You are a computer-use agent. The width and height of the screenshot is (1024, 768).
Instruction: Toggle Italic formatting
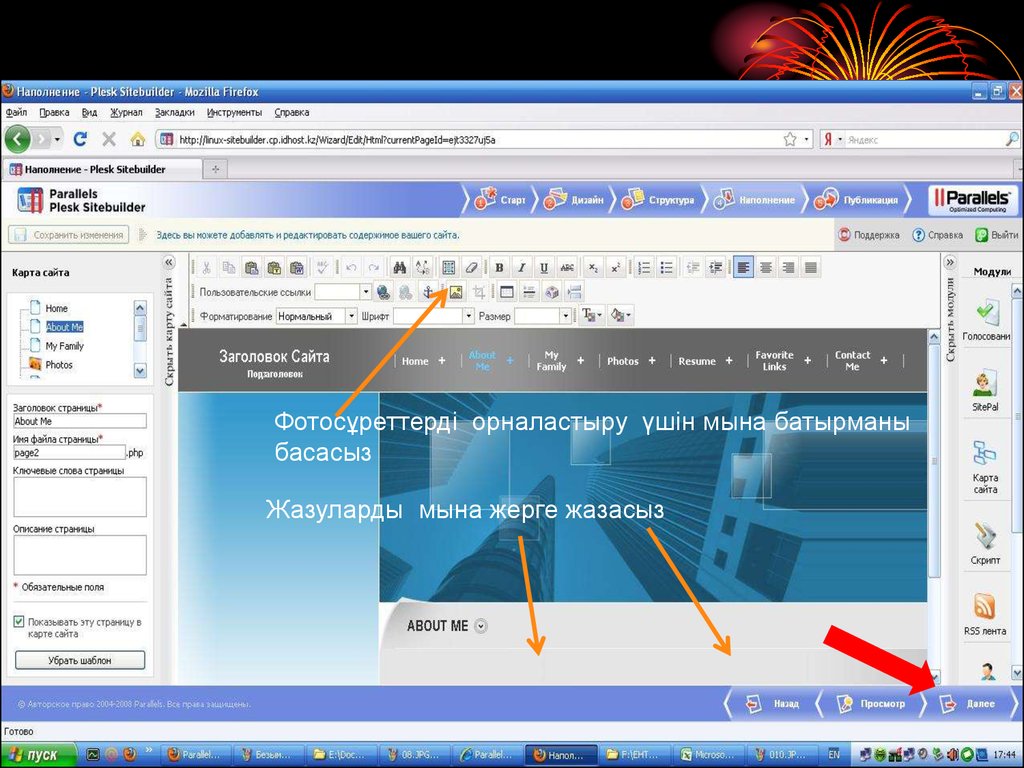tap(522, 268)
